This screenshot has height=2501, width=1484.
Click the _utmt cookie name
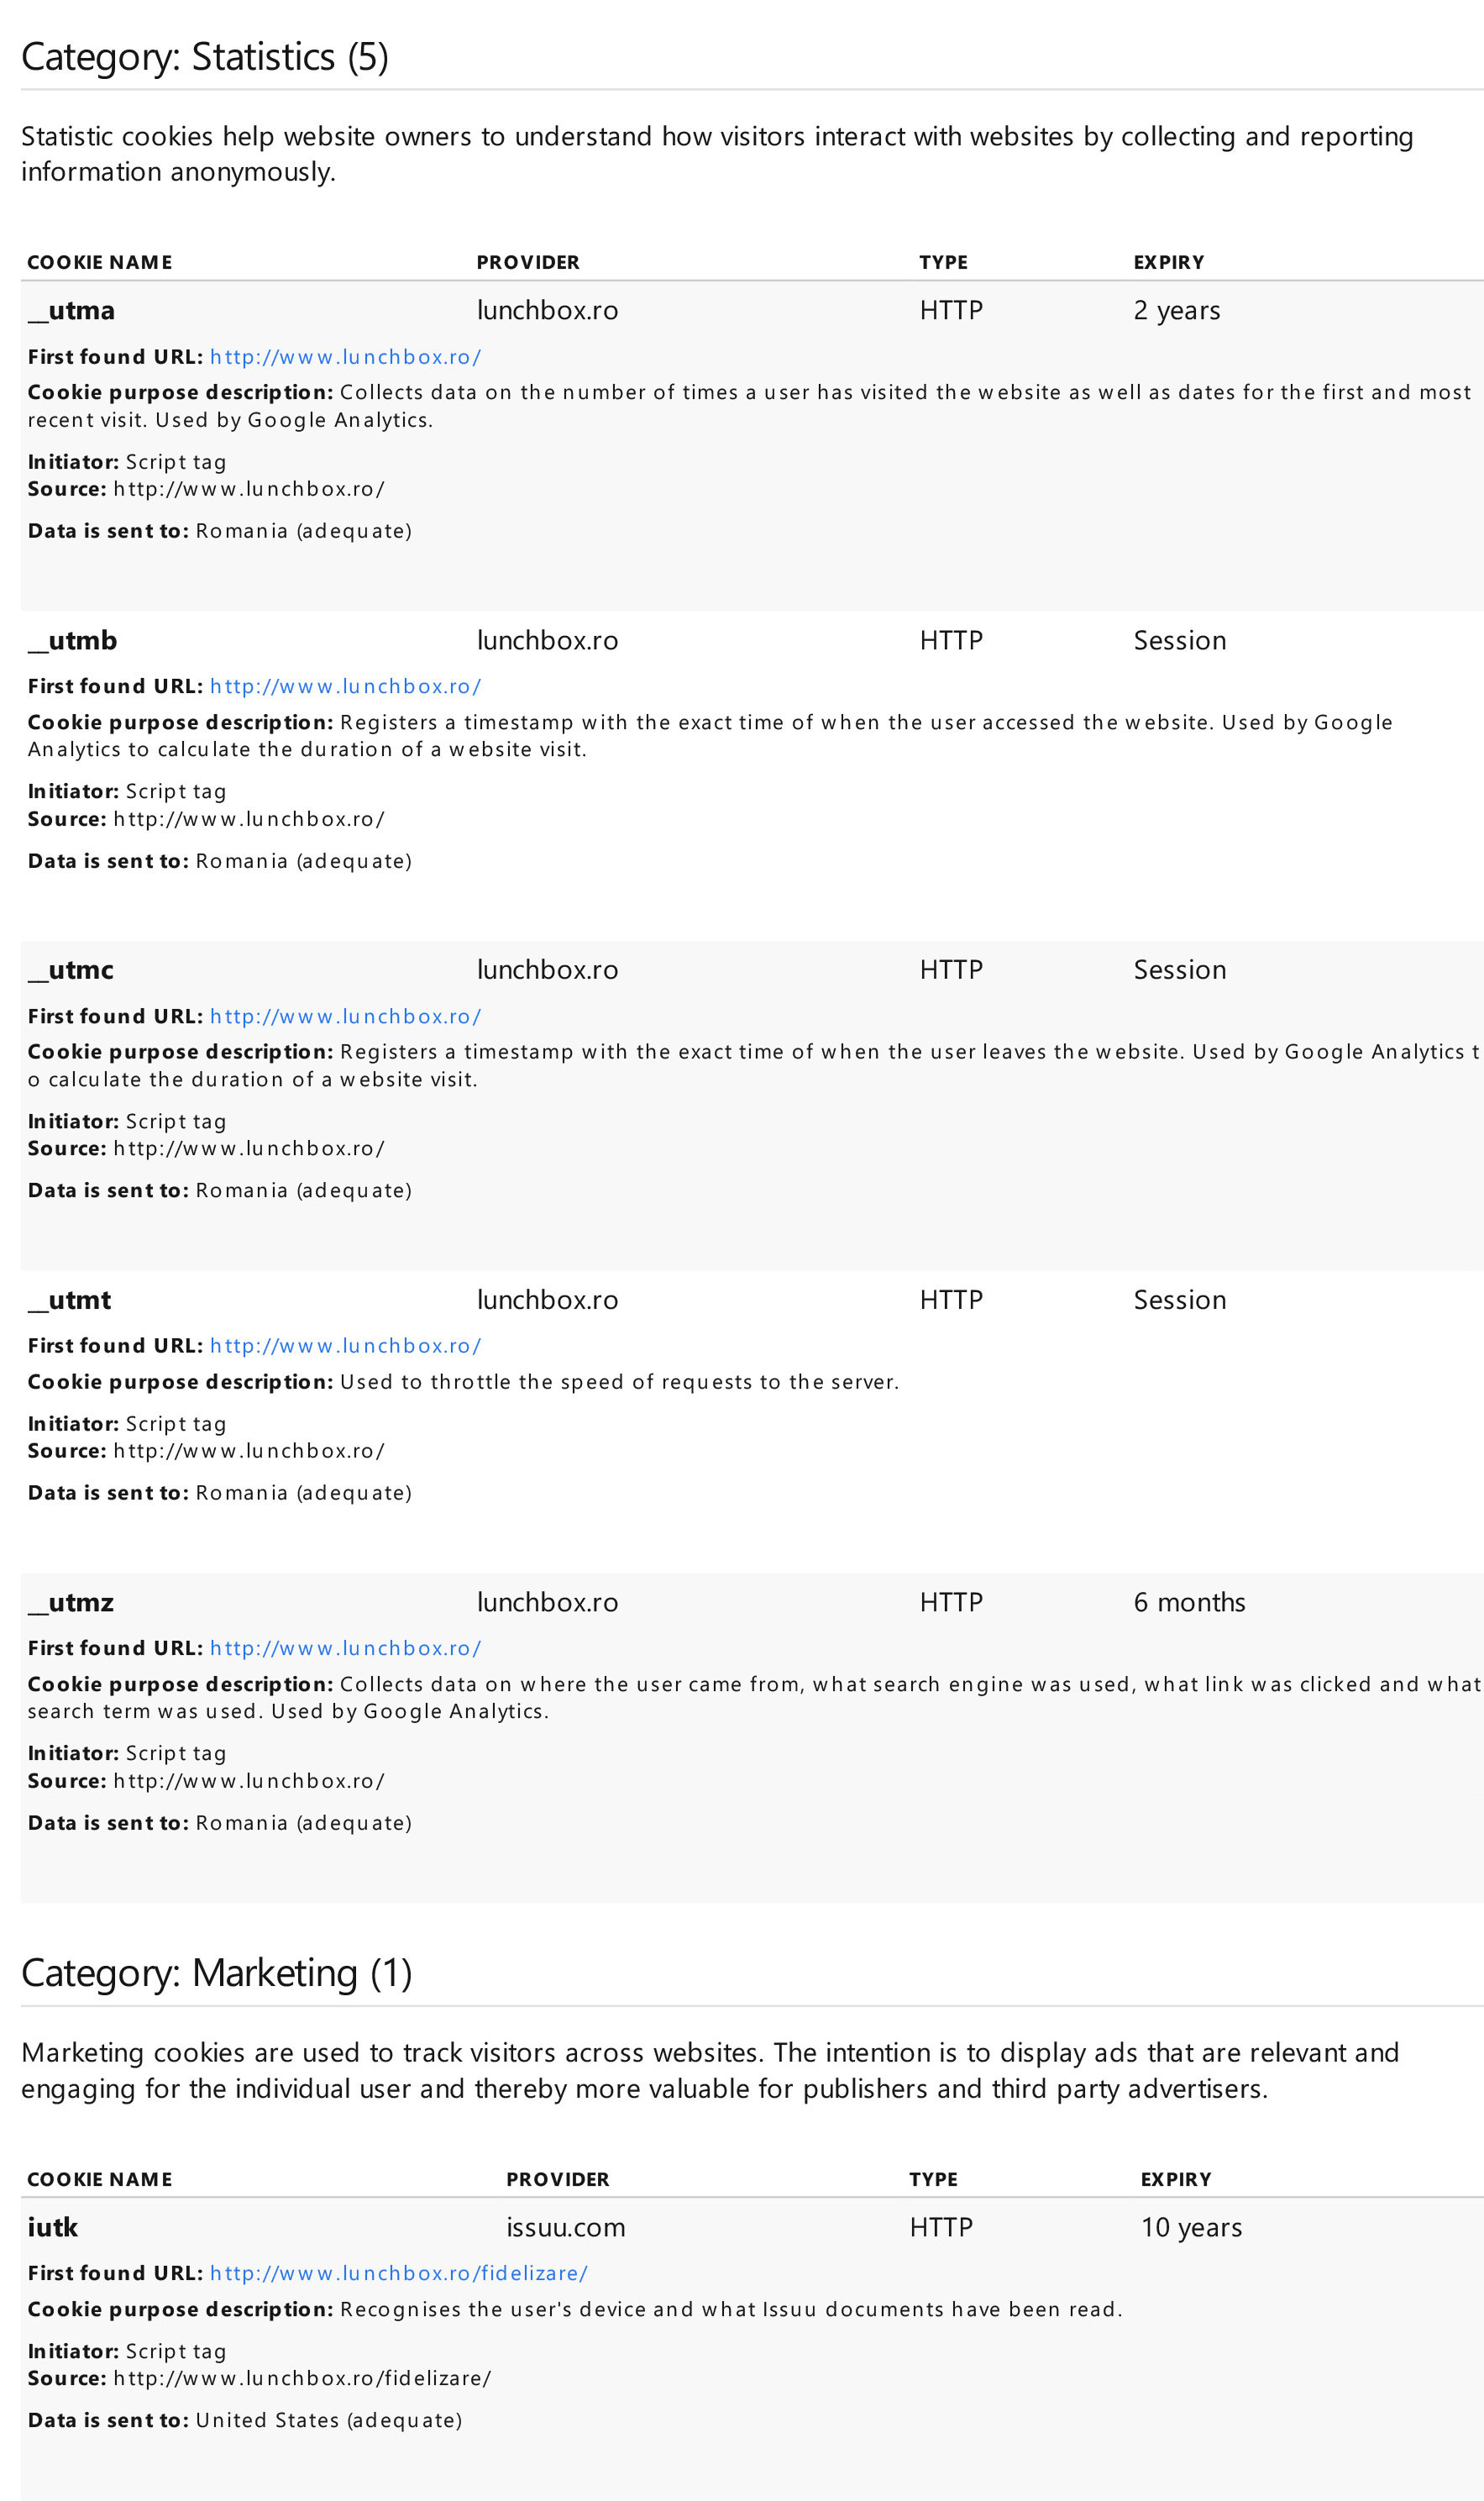pos(70,1300)
